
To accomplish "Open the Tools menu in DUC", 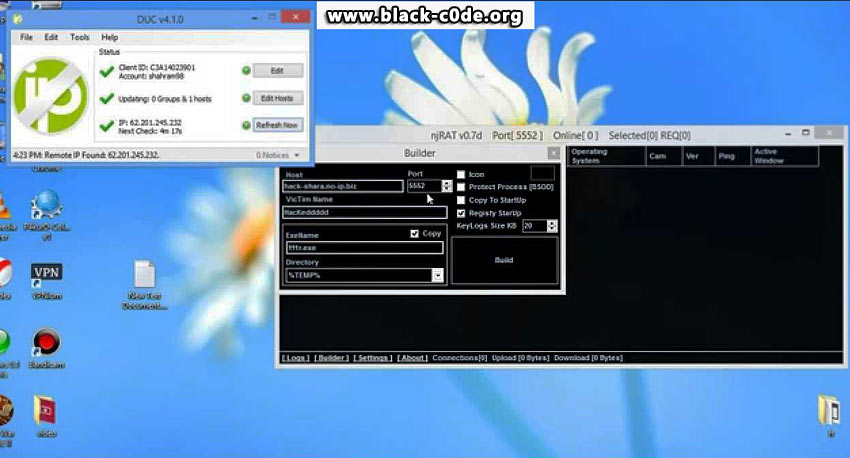I will click(80, 37).
